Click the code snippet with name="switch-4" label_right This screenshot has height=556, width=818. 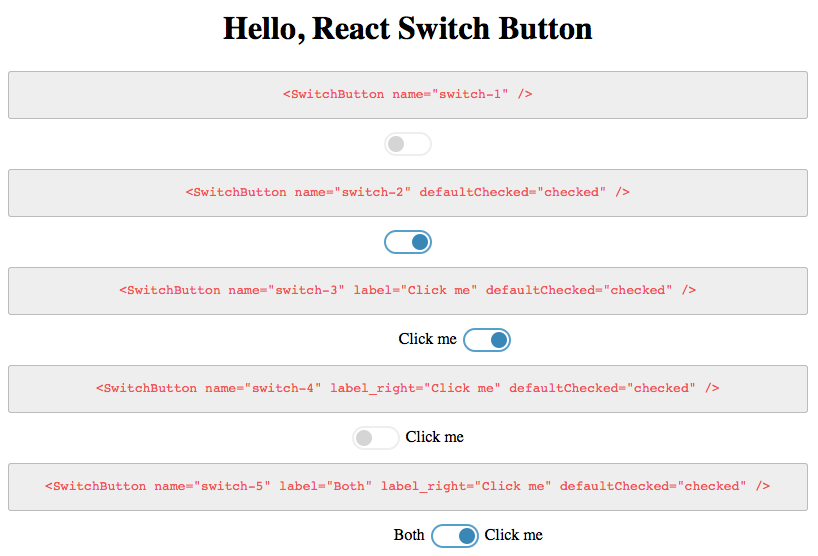pyautogui.click(x=408, y=389)
